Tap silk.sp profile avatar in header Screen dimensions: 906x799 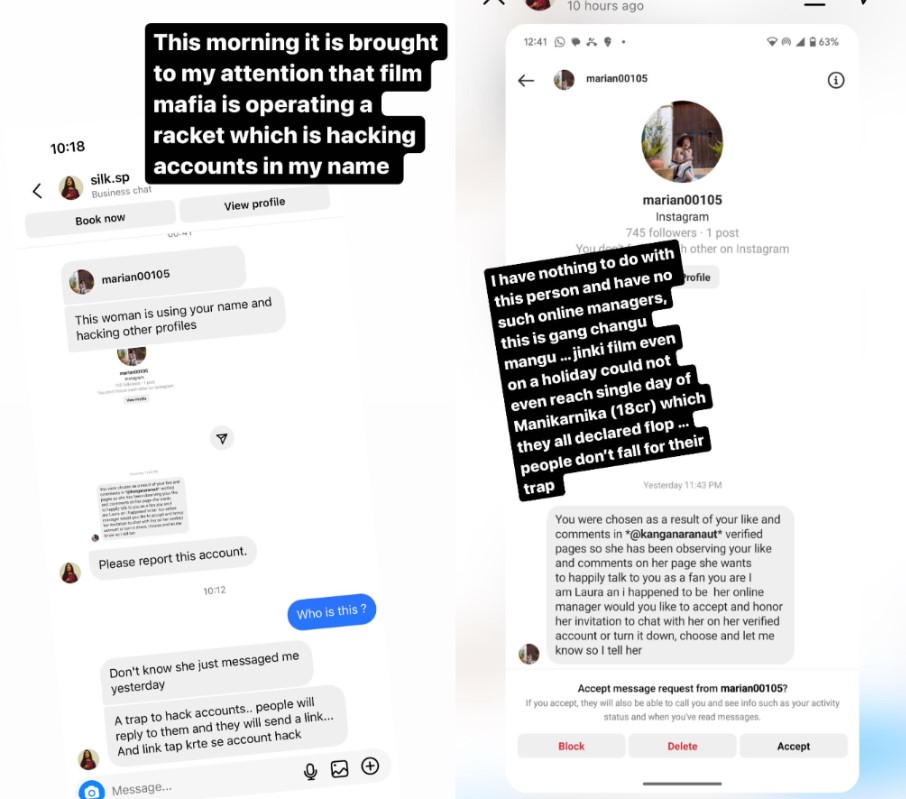coord(71,188)
